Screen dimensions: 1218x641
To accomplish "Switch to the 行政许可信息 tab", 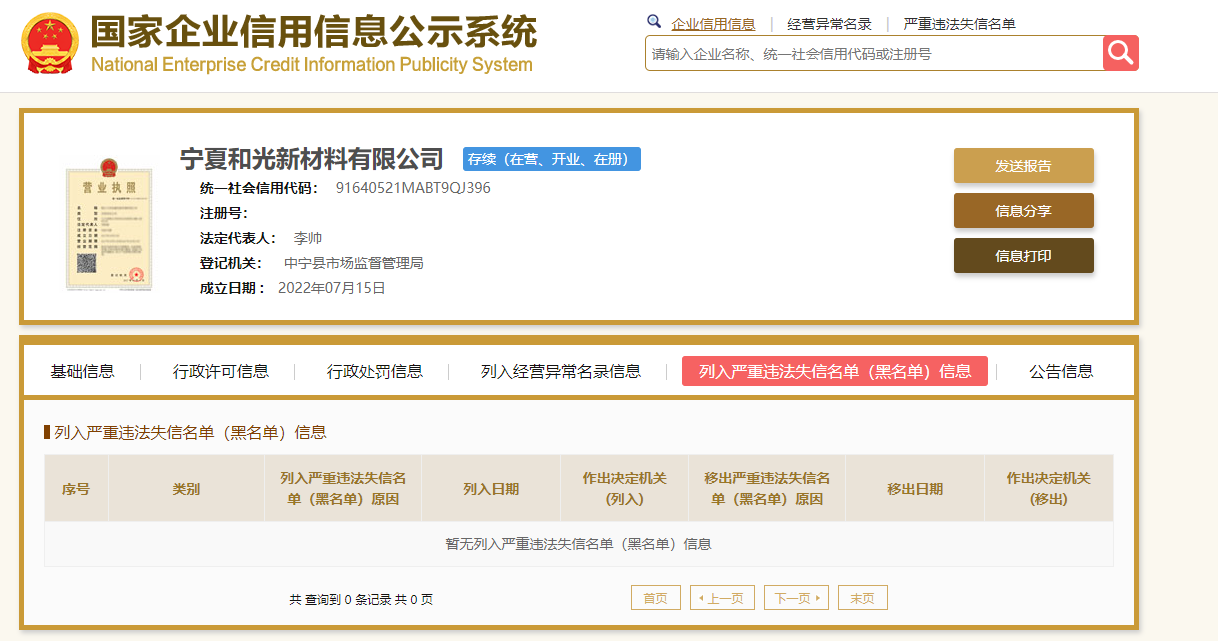I will [221, 371].
